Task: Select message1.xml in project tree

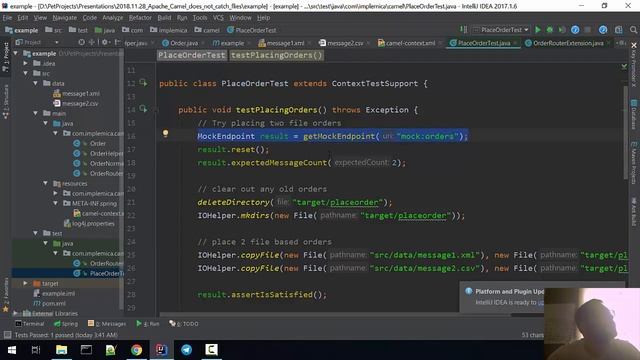Action: pyautogui.click(x=76, y=93)
